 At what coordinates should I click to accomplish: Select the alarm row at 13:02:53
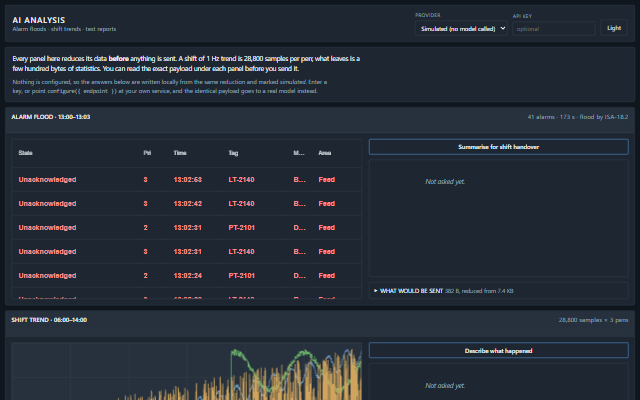187,180
